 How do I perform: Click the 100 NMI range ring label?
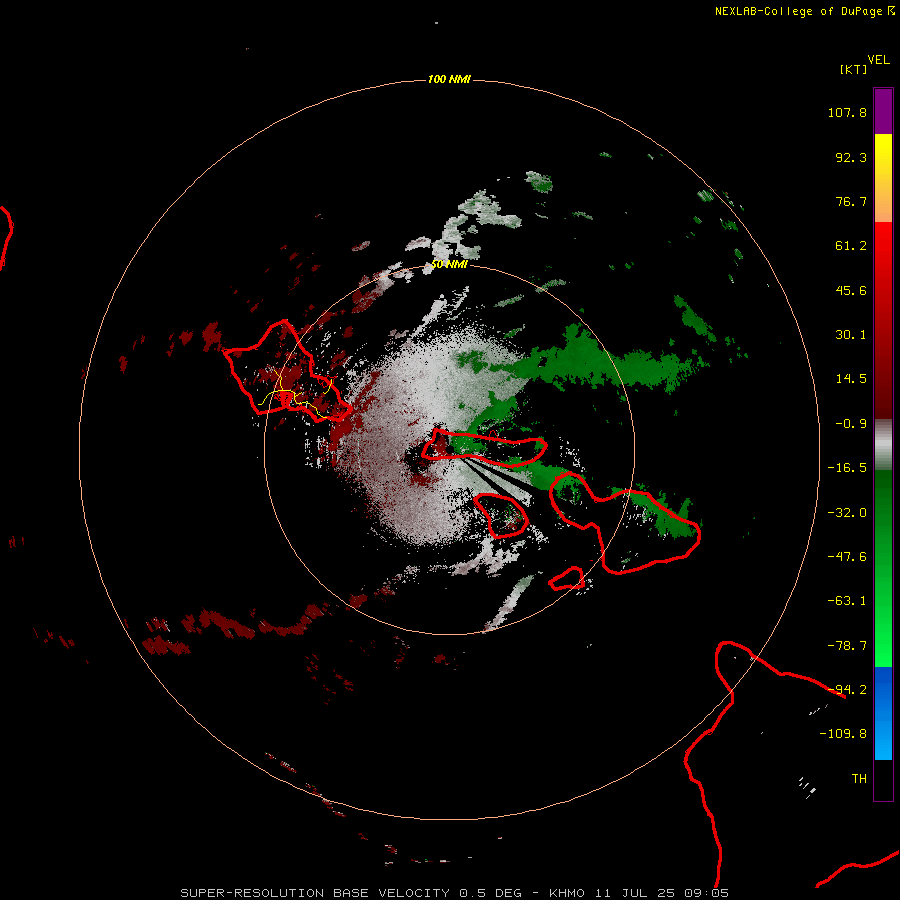[449, 79]
